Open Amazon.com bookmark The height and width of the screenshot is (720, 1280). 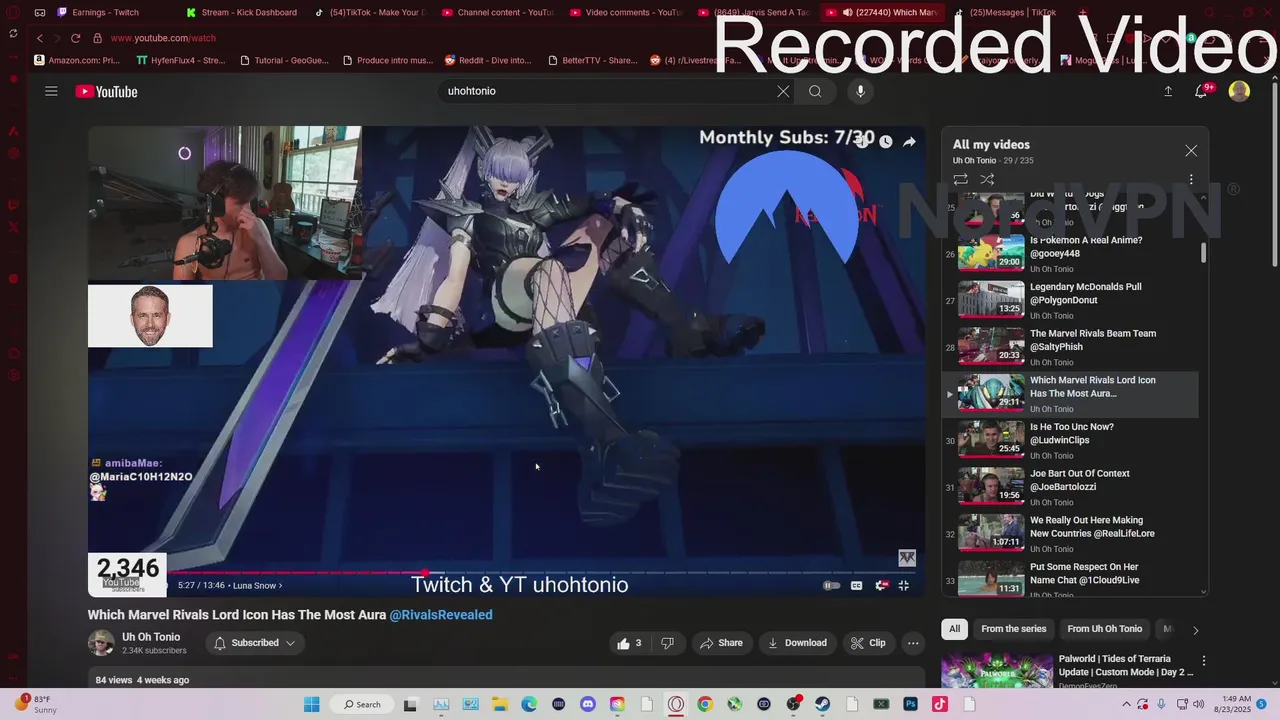77,60
